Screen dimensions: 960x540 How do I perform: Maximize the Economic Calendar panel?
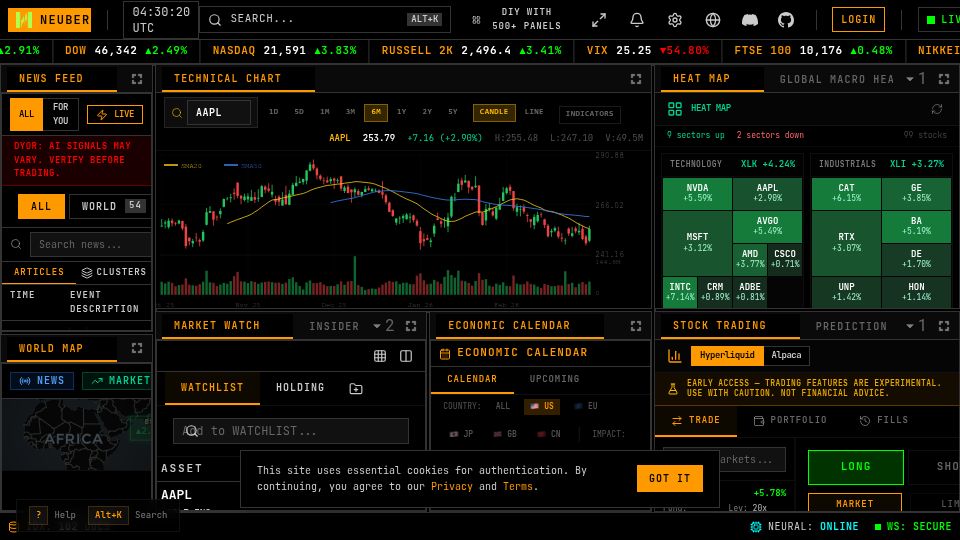coord(636,326)
